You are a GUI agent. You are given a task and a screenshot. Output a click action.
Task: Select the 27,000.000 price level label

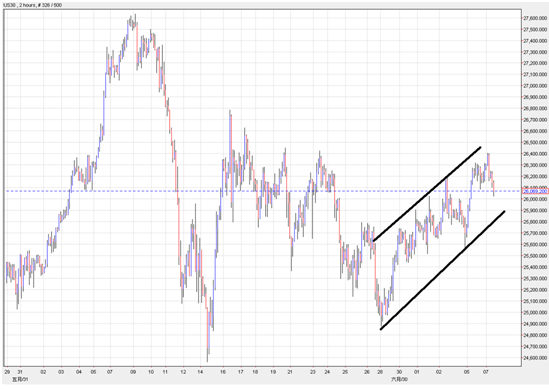[x=535, y=86]
